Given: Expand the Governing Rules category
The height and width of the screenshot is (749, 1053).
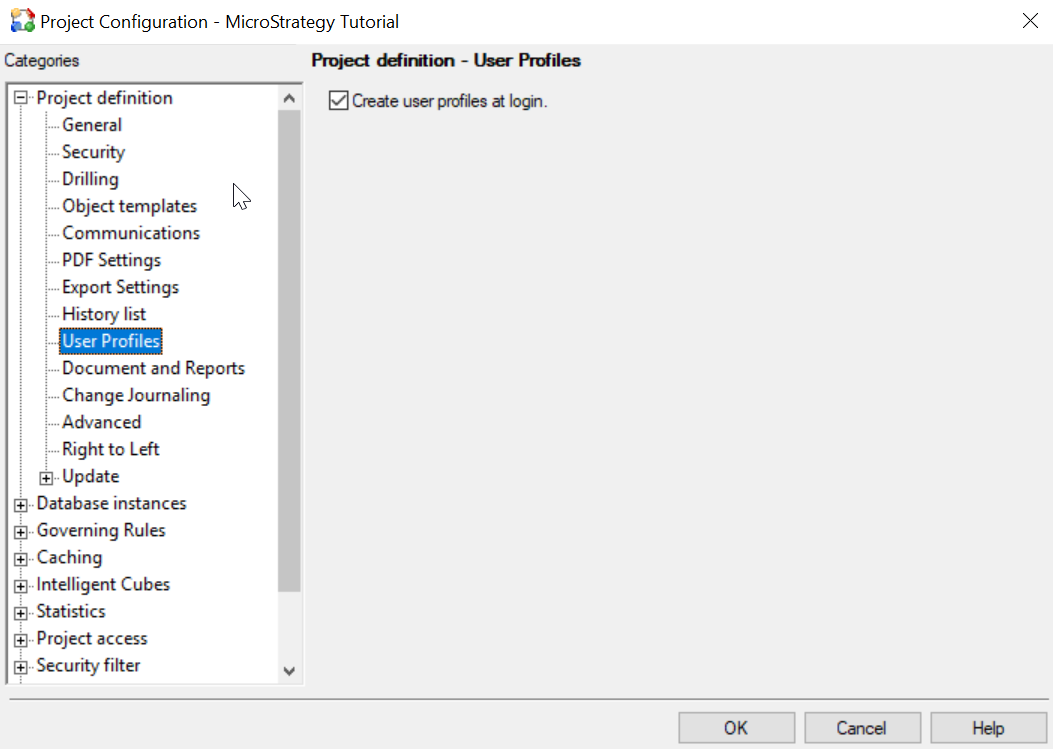Looking at the screenshot, I should (x=21, y=530).
